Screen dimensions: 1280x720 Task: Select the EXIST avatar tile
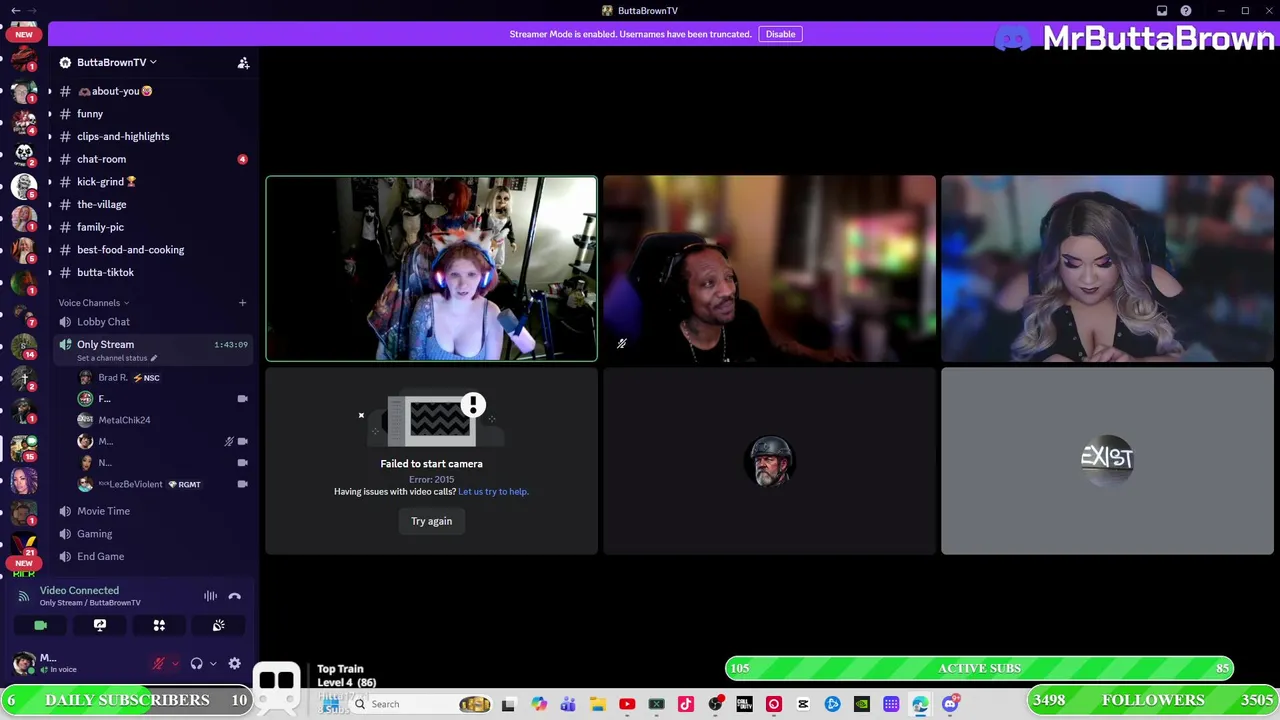1107,461
